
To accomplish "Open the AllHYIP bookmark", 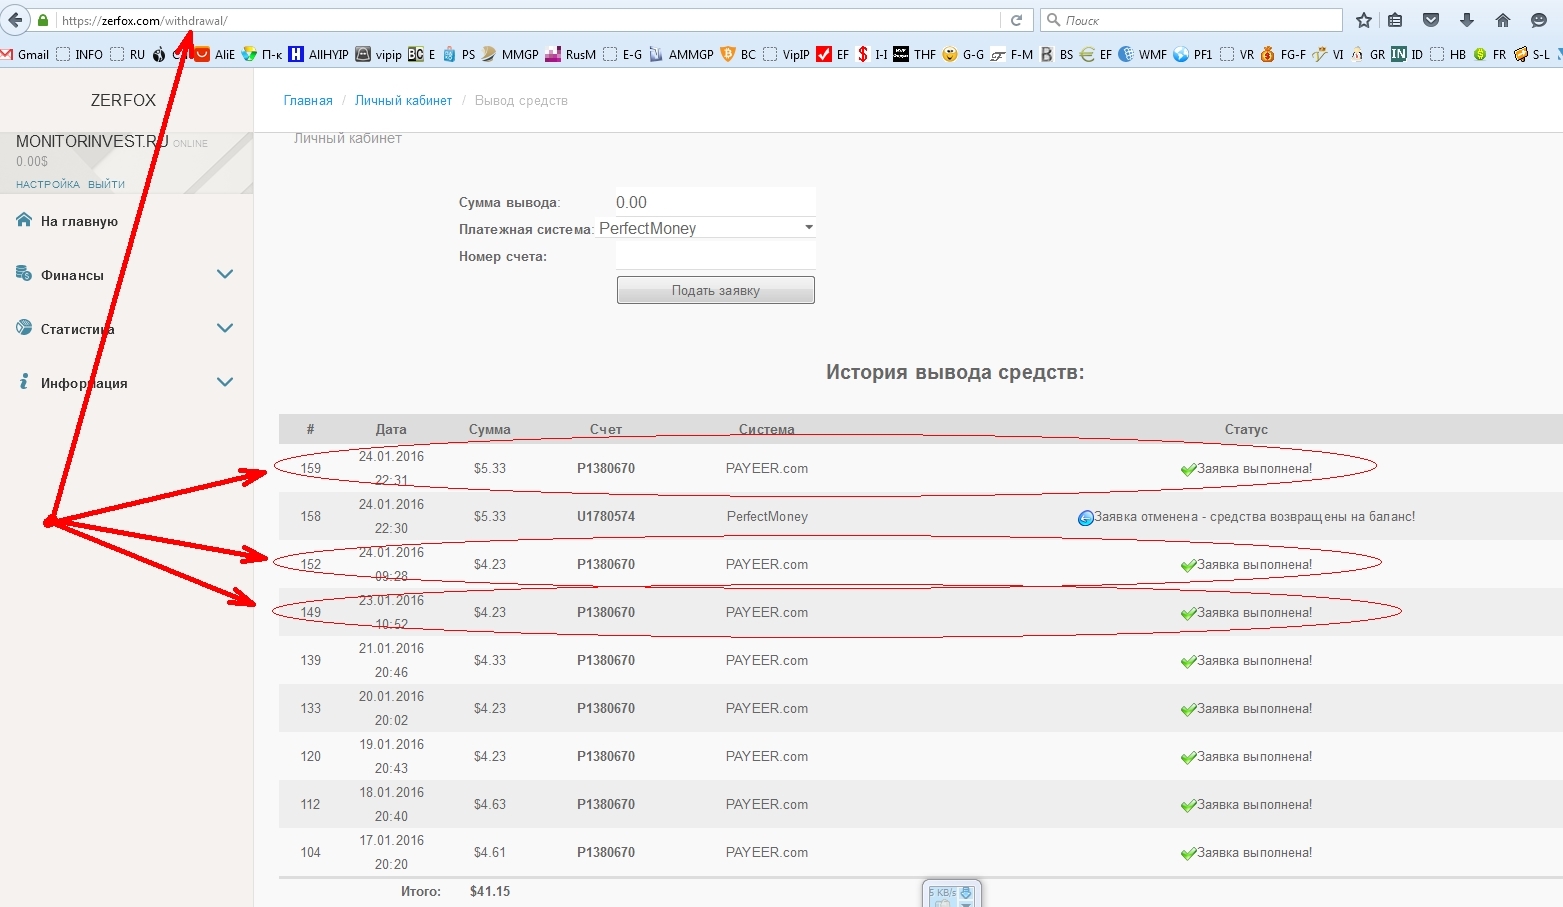I will click(319, 54).
